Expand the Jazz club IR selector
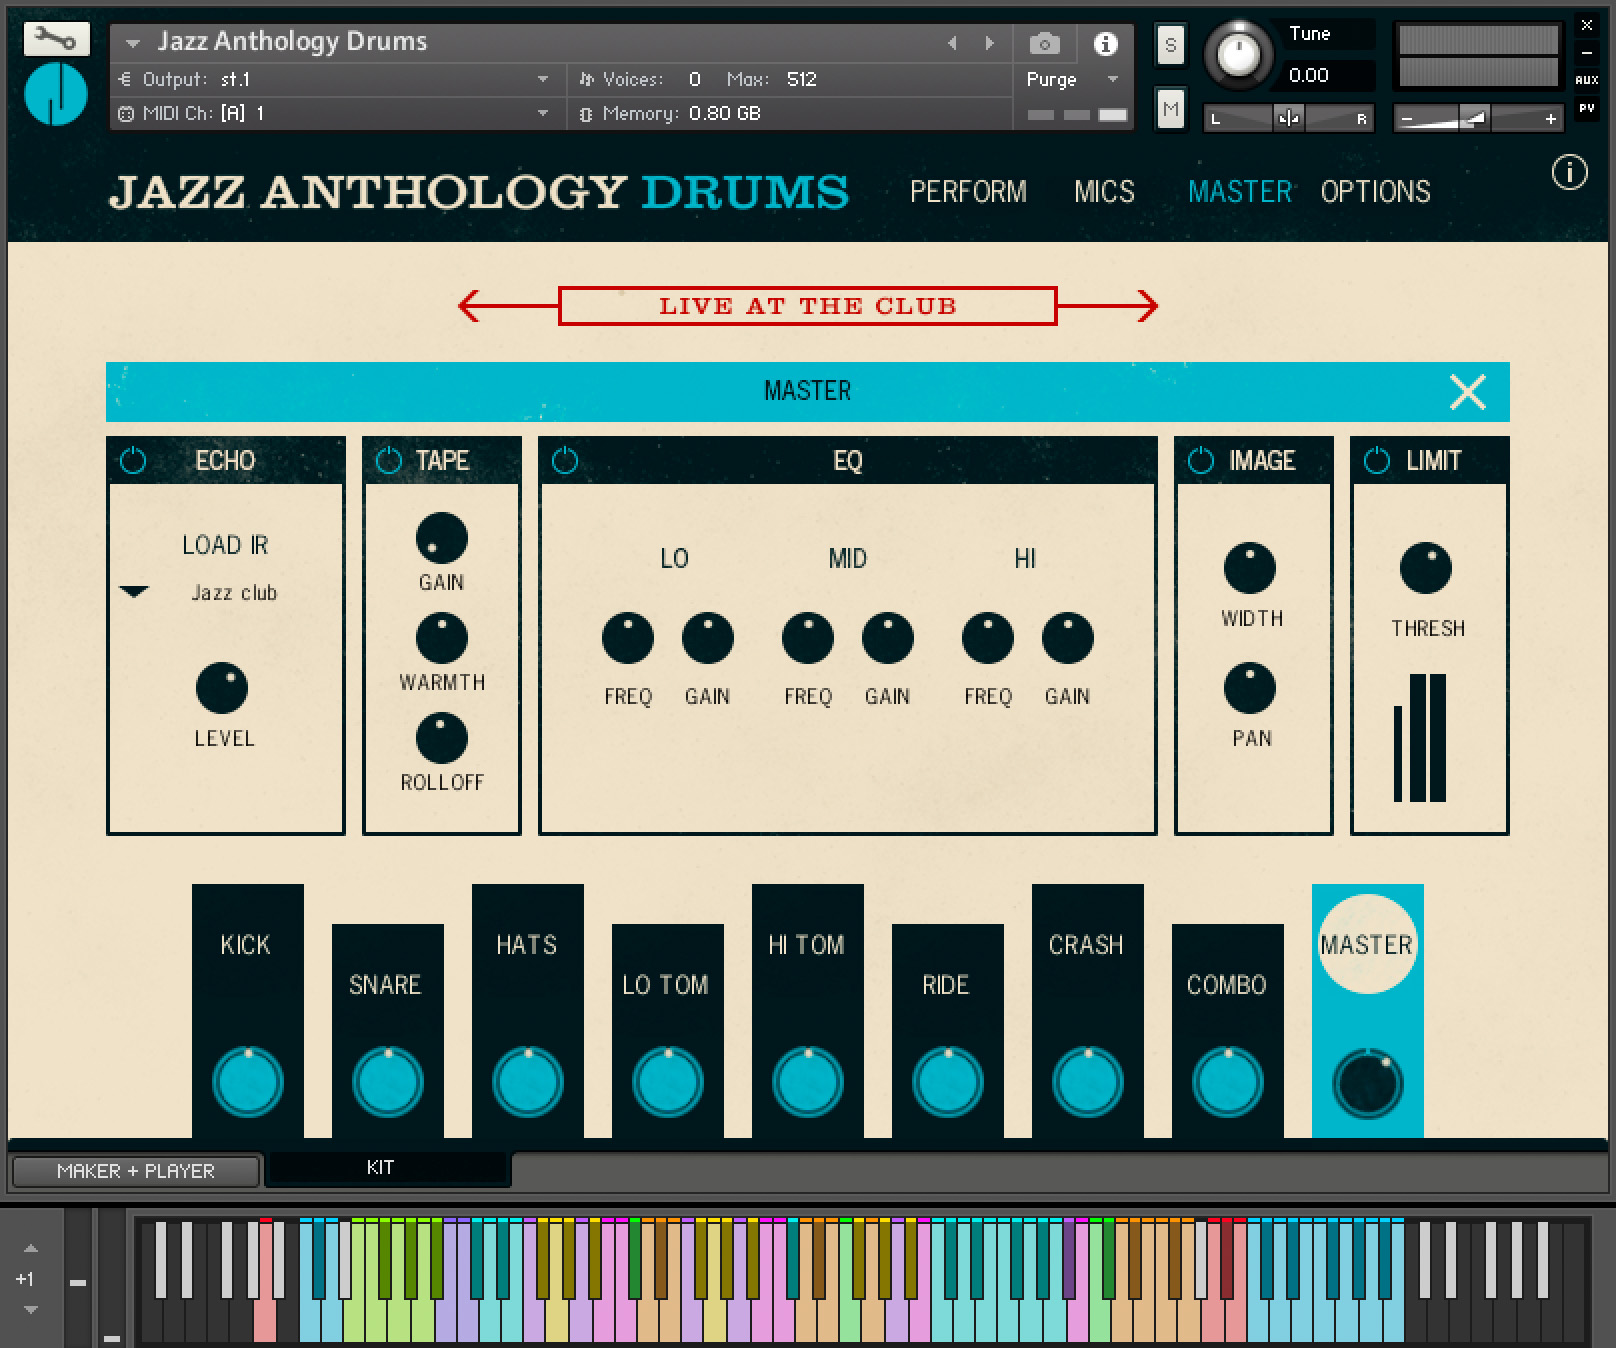 click(x=133, y=592)
